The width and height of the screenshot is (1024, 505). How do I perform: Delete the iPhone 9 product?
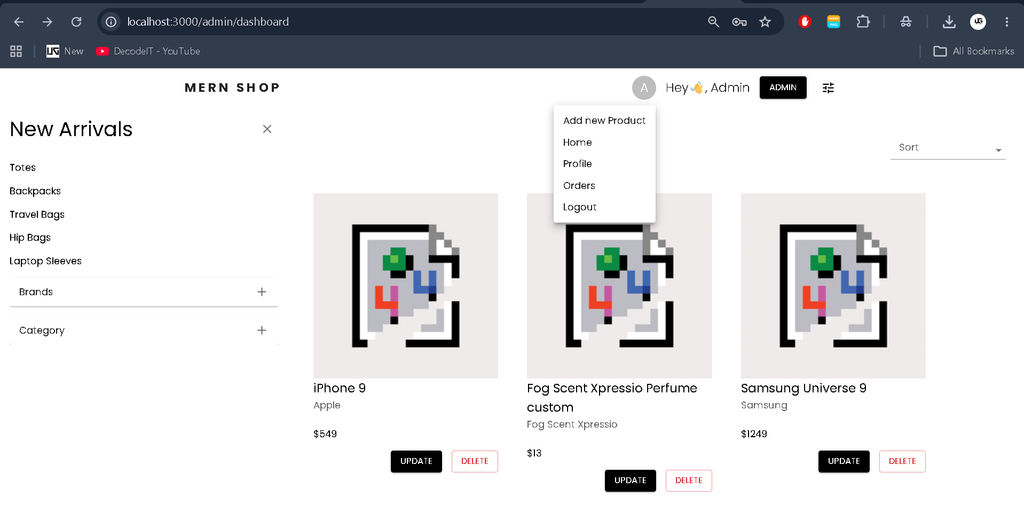coord(475,461)
